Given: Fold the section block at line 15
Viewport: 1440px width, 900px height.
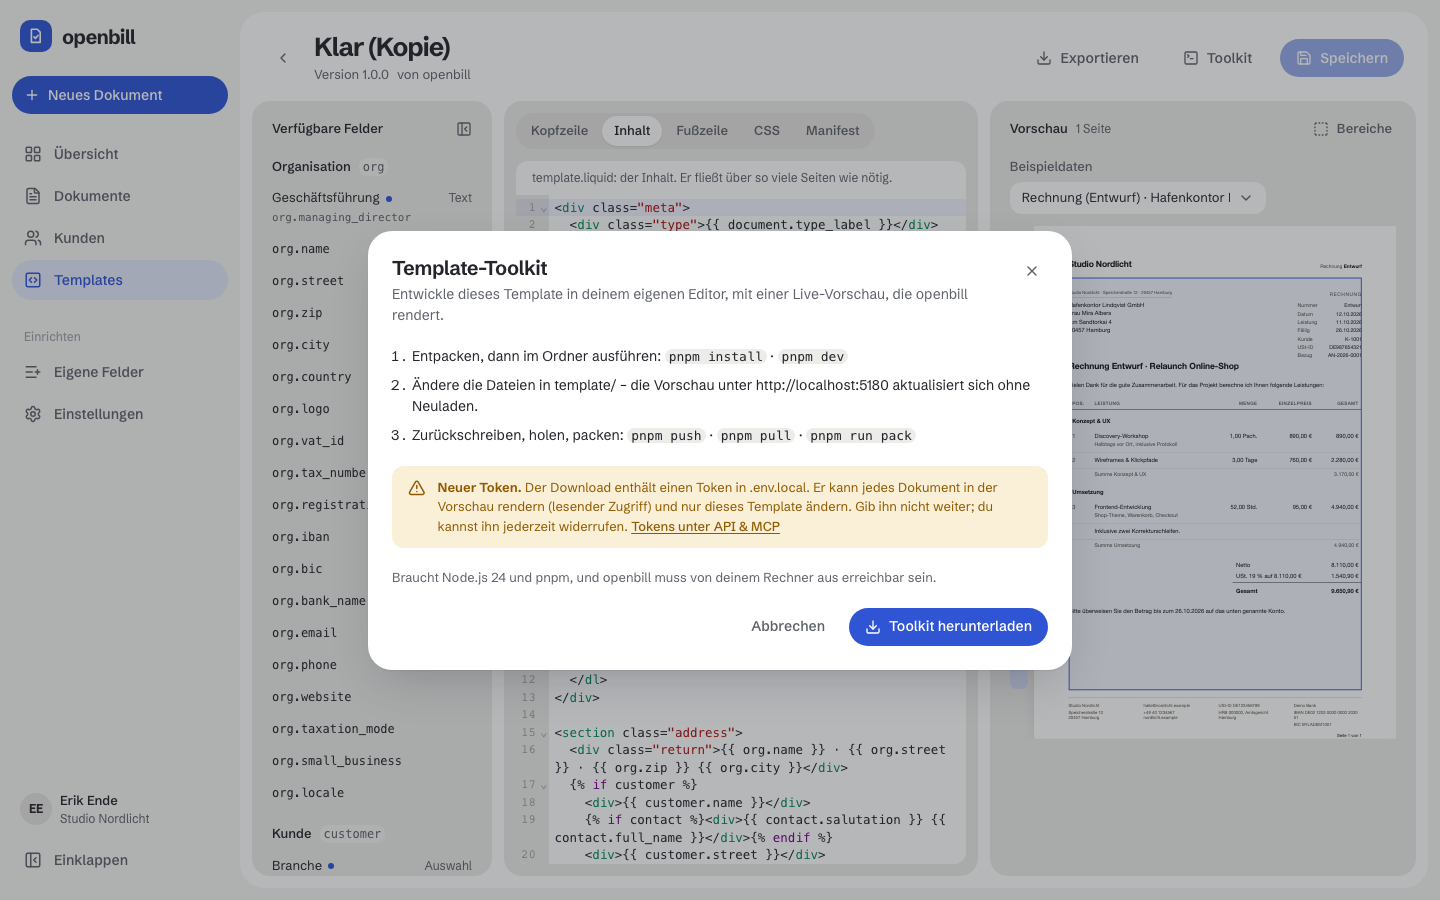Looking at the screenshot, I should tap(544, 734).
